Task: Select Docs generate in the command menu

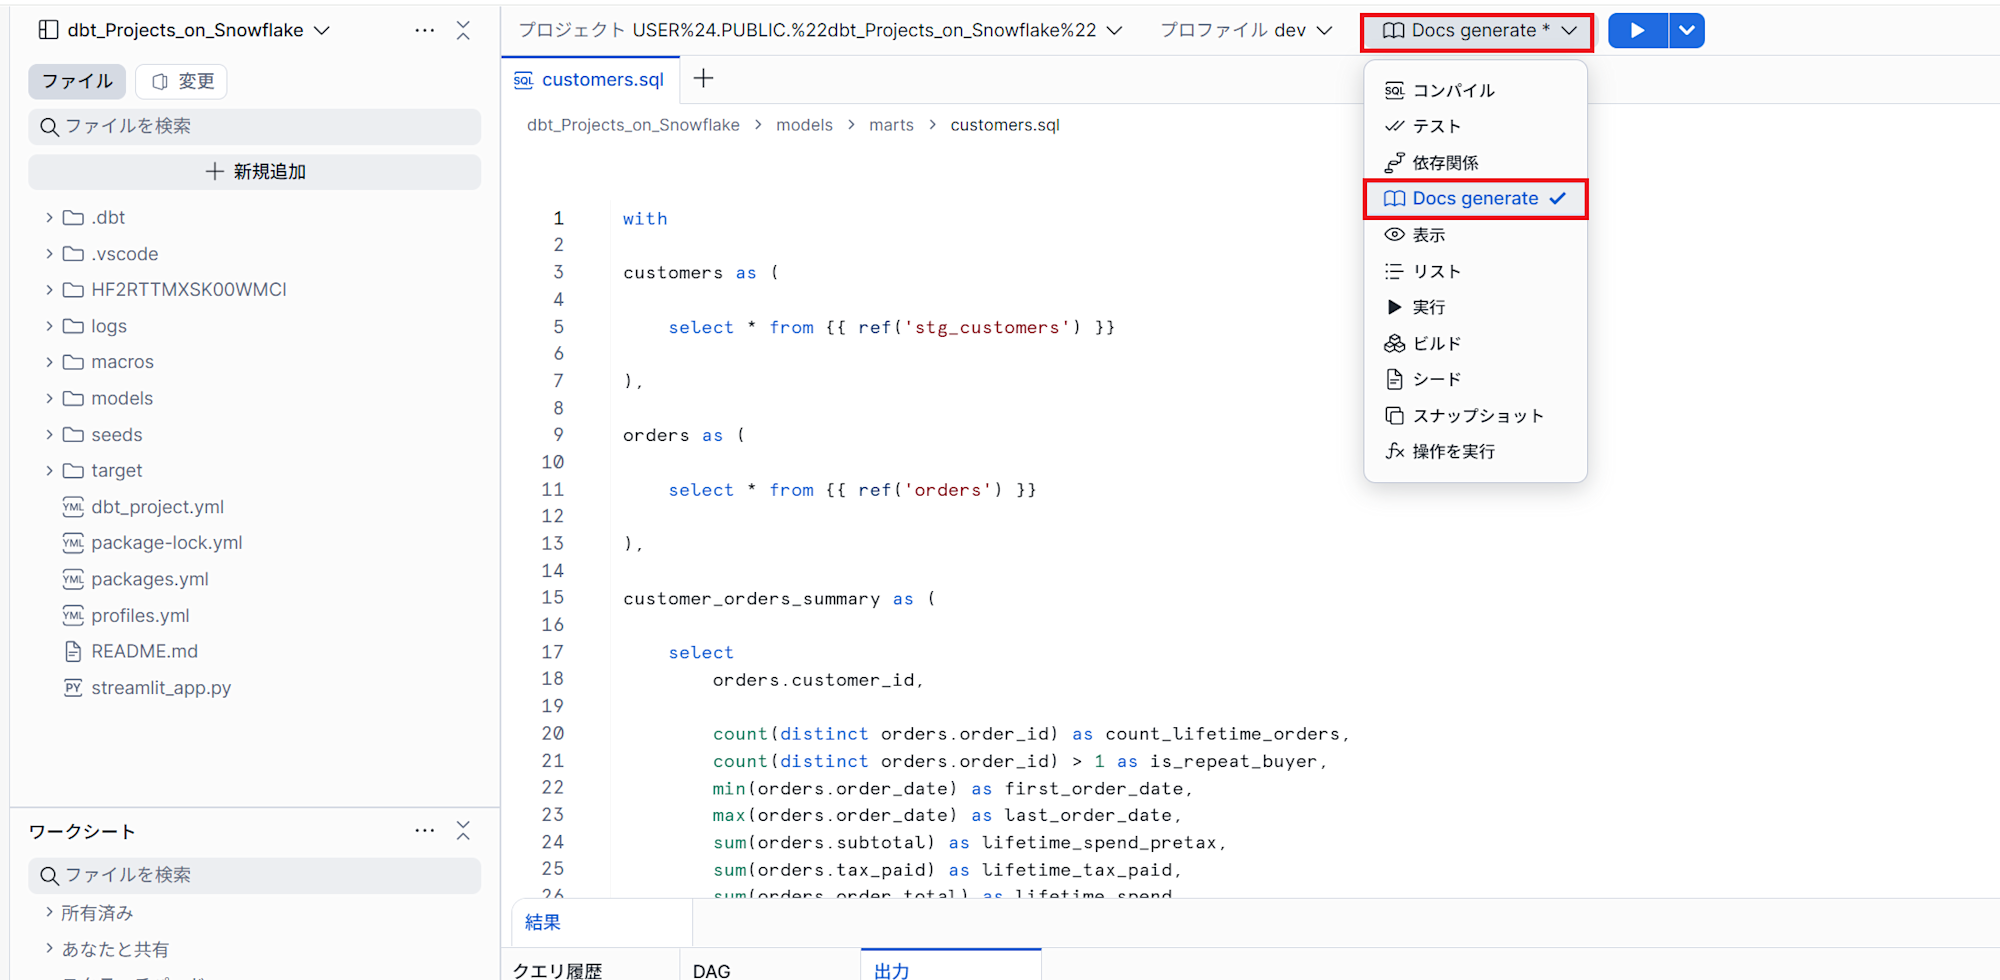Action: tap(1475, 199)
